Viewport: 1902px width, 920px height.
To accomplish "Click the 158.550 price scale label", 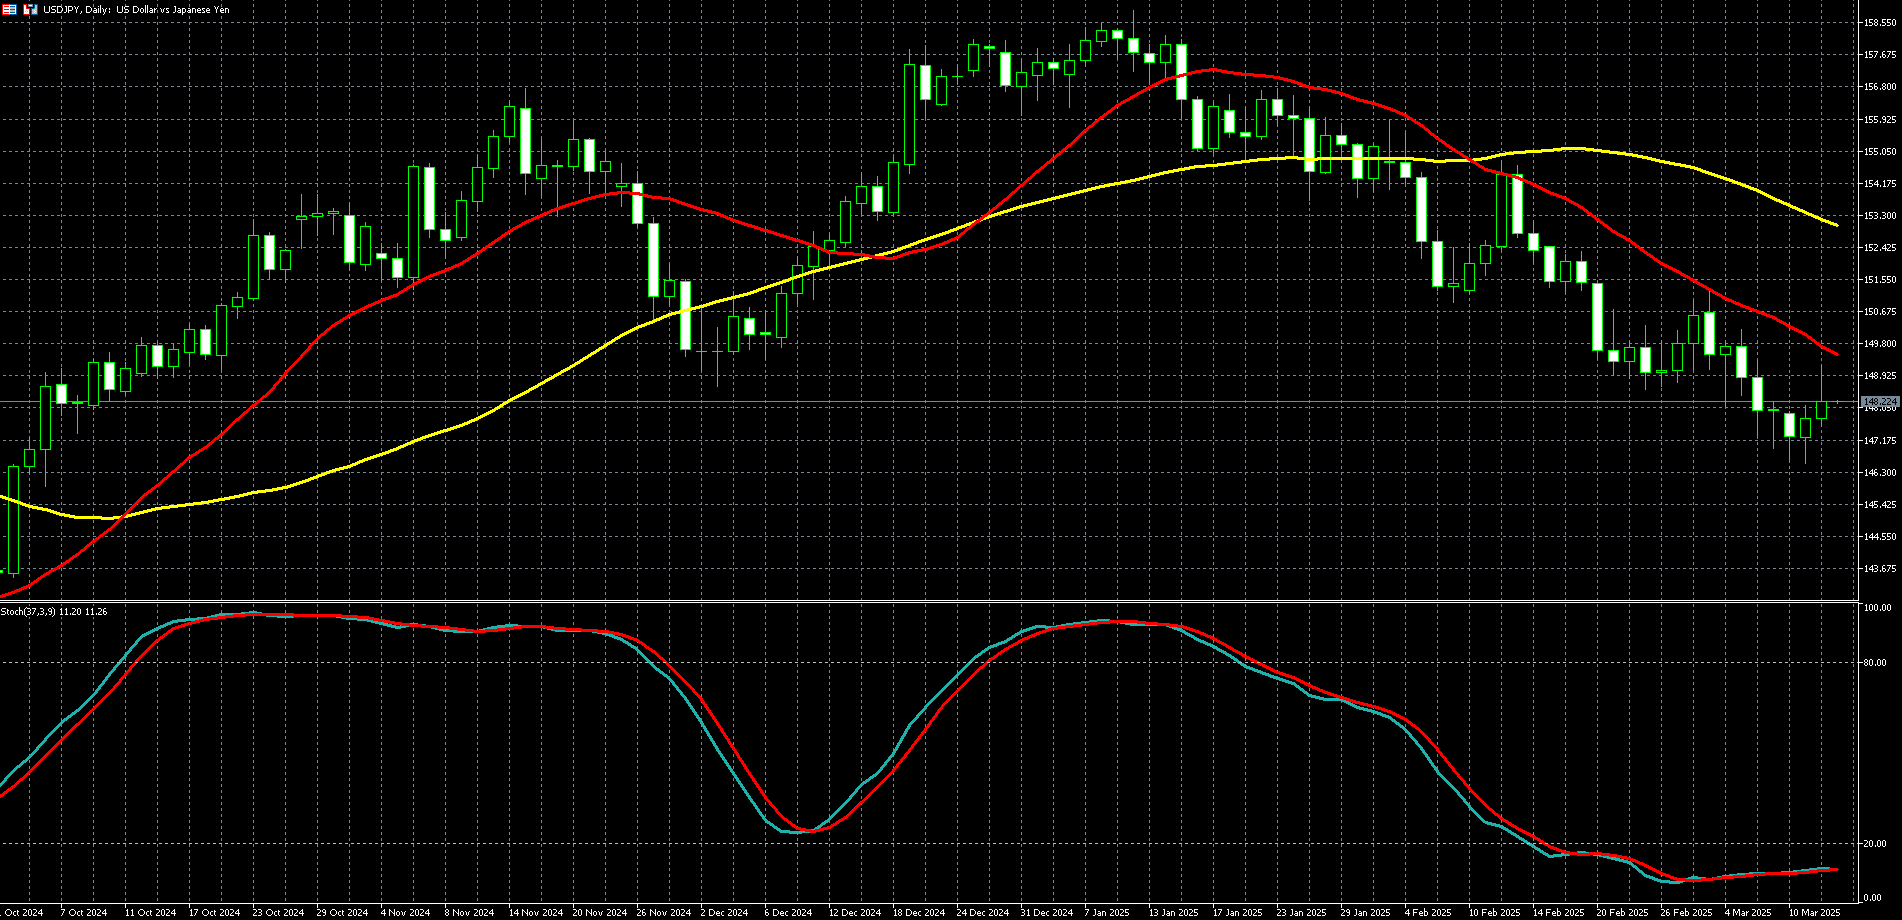I will point(1880,23).
